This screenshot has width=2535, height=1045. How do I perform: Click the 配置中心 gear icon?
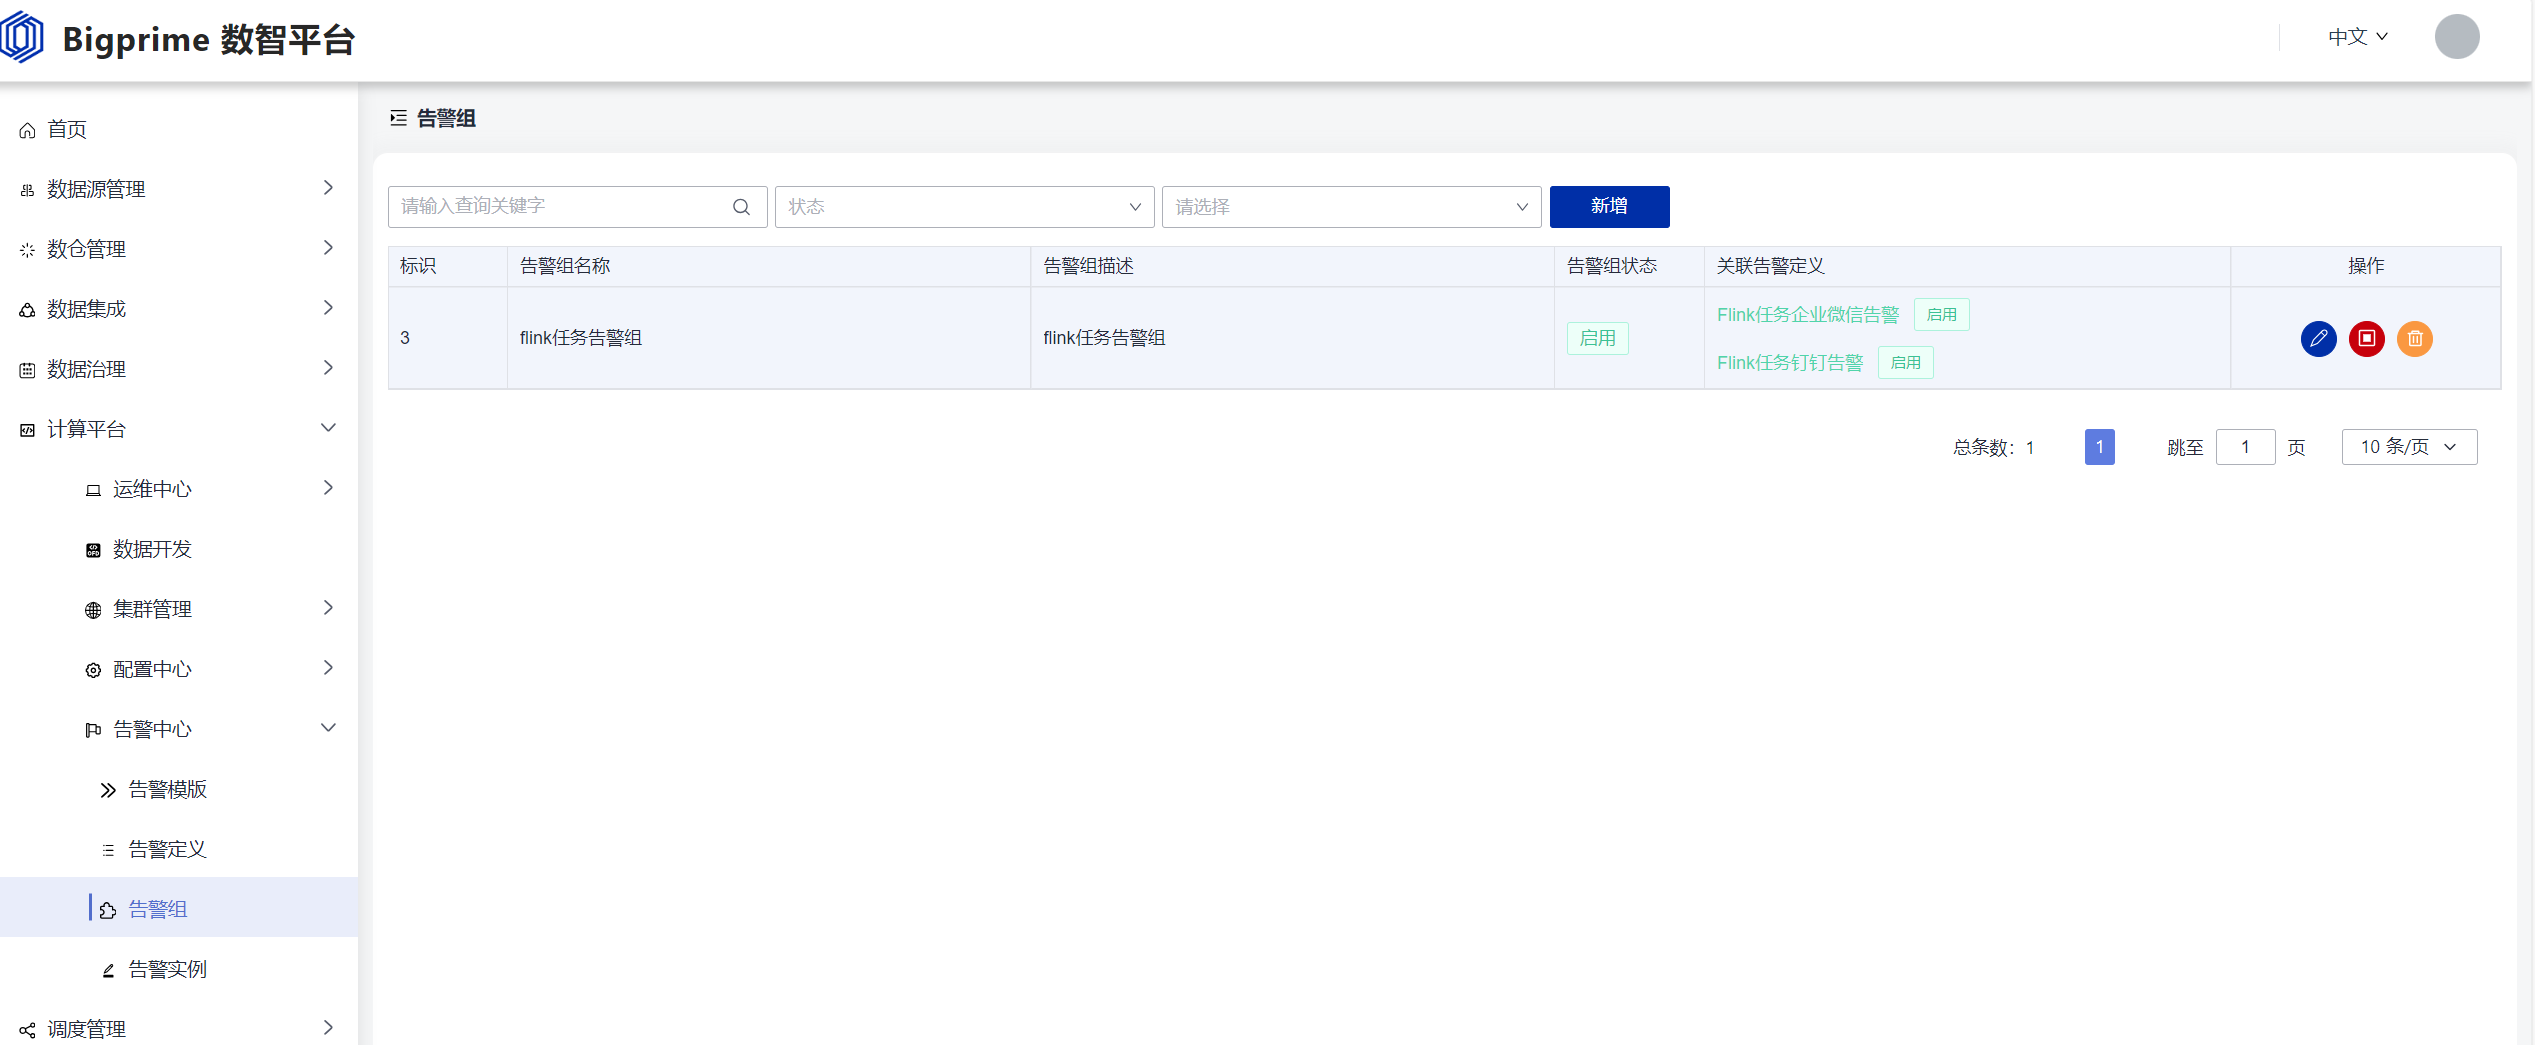coord(93,670)
